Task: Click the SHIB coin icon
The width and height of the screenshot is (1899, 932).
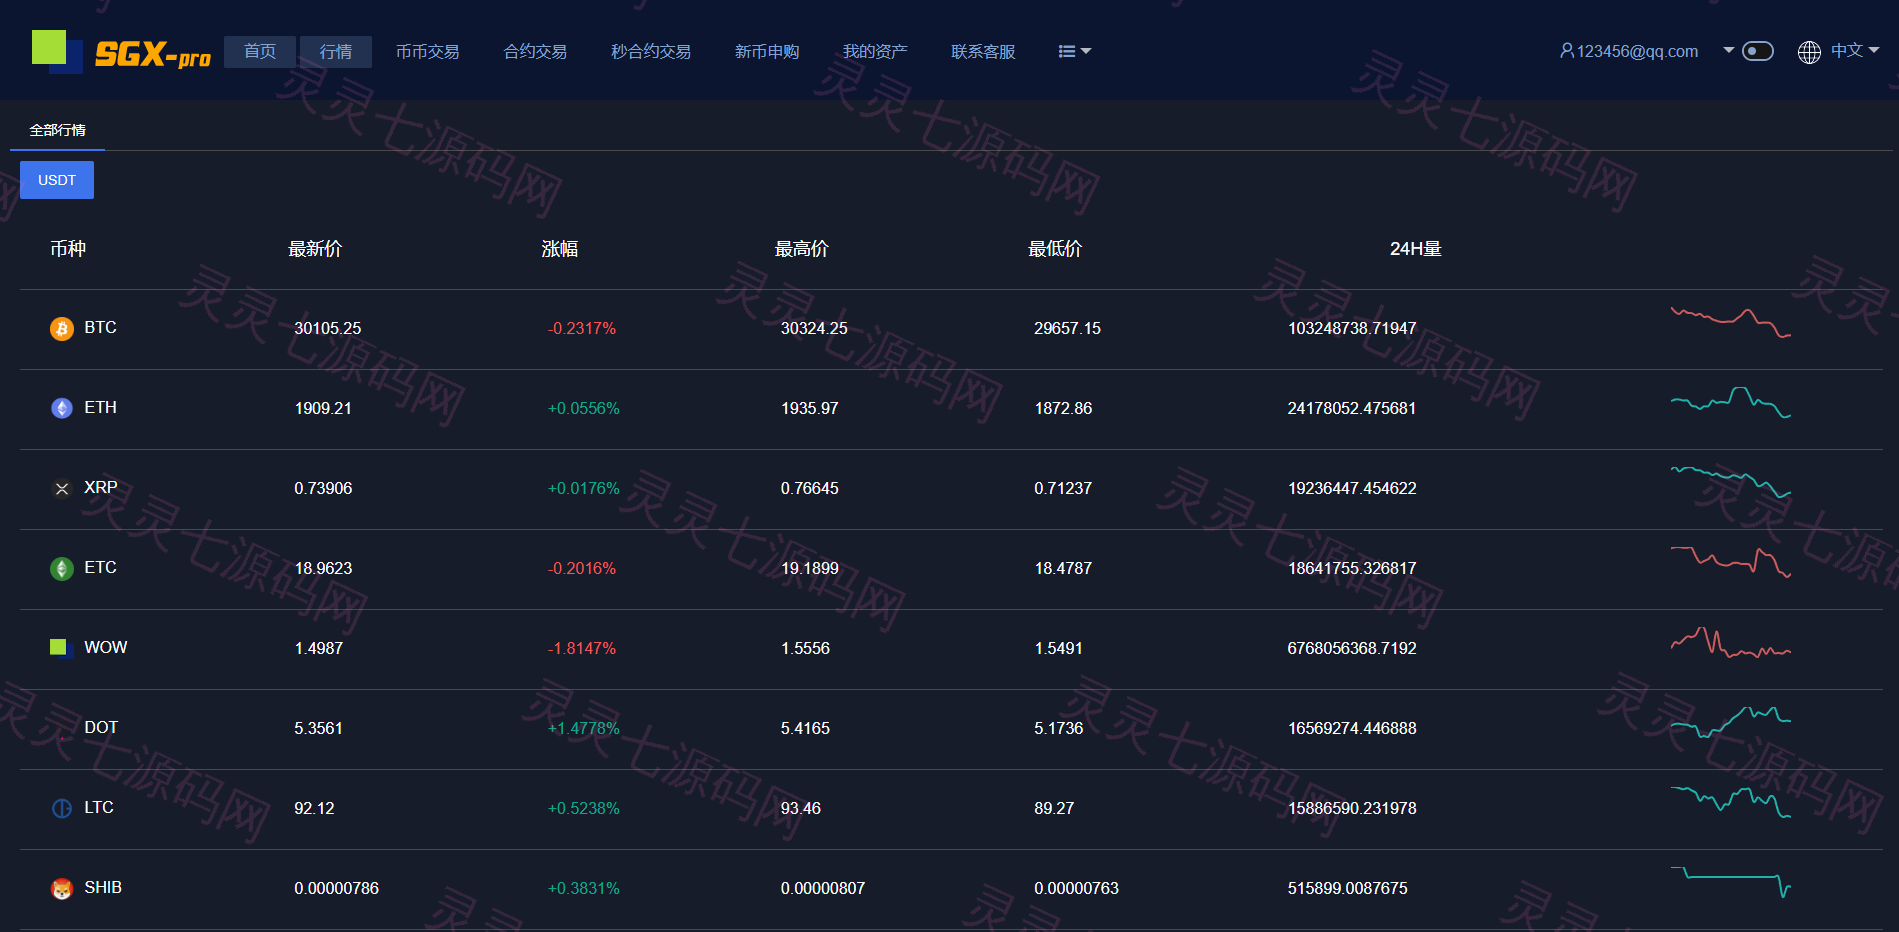Action: [62, 888]
